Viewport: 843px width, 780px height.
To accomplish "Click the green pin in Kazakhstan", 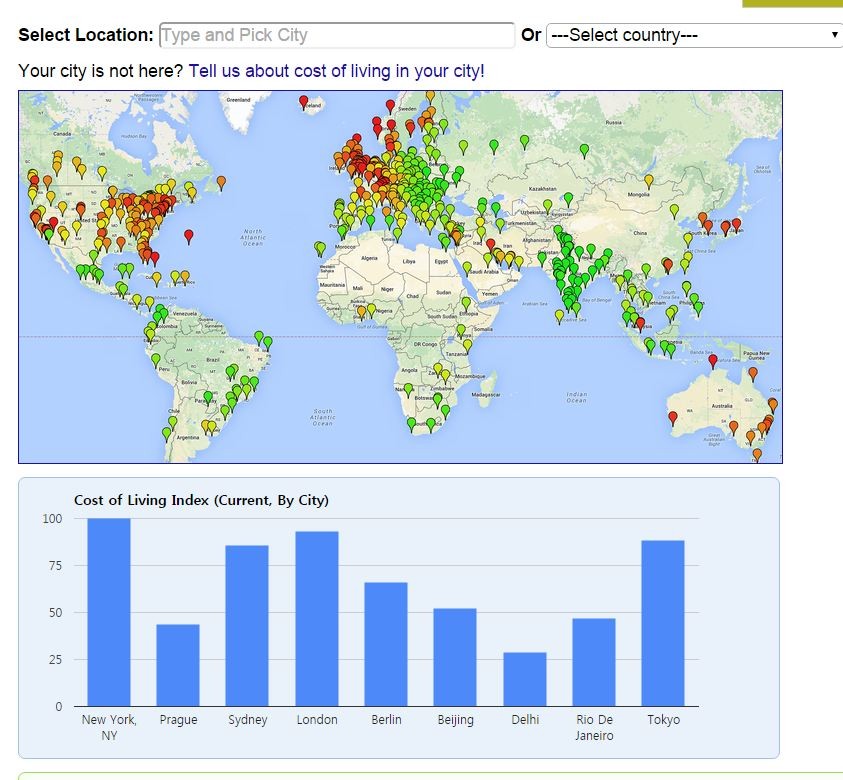I will pos(567,198).
